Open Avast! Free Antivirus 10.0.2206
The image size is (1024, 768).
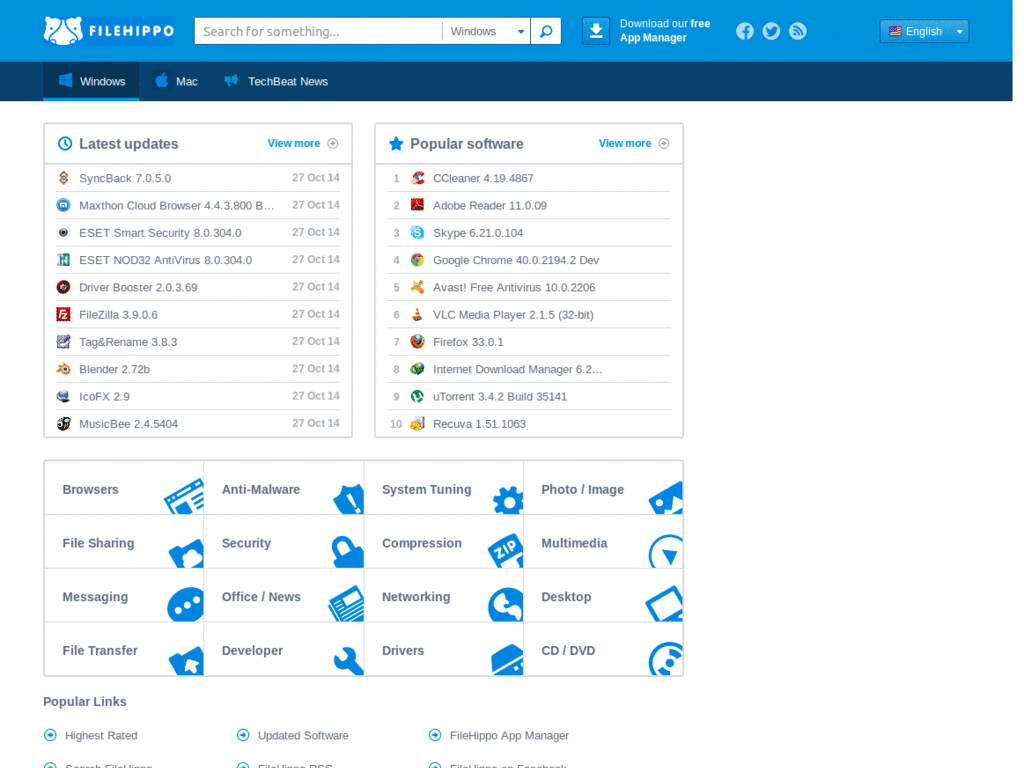pos(514,287)
